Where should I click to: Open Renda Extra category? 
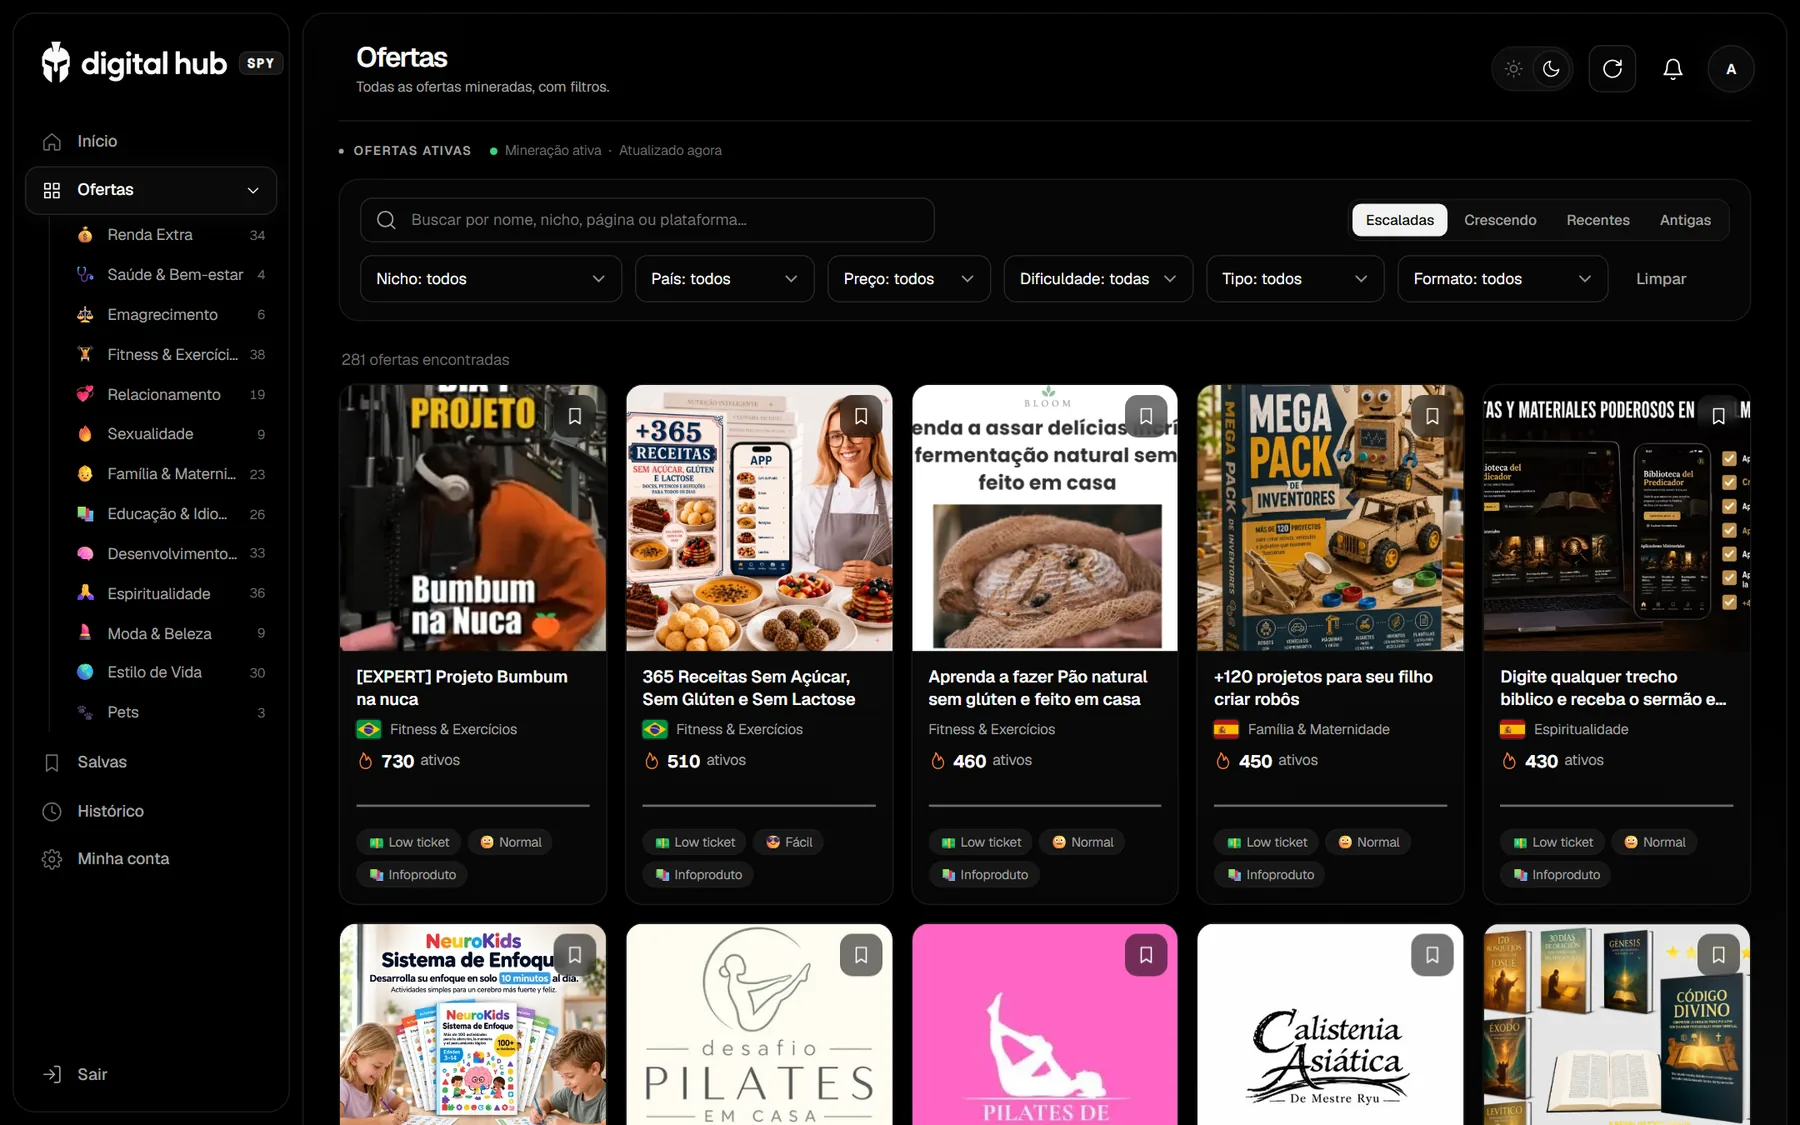click(171, 235)
